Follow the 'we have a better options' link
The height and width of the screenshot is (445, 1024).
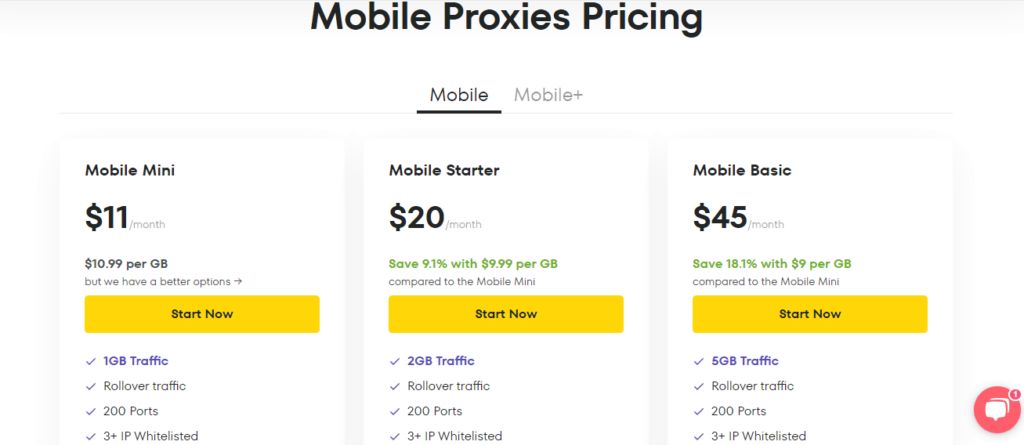163,282
